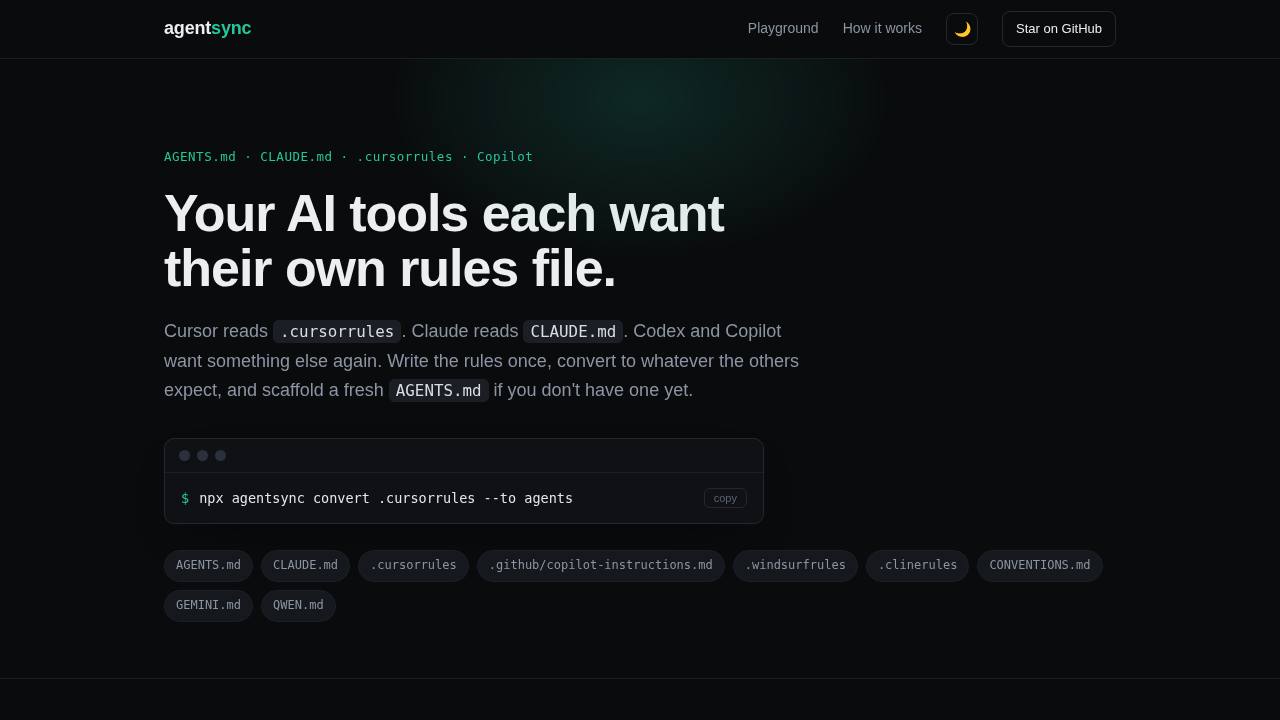
Task: Go to How it works section
Action: coord(882,28)
